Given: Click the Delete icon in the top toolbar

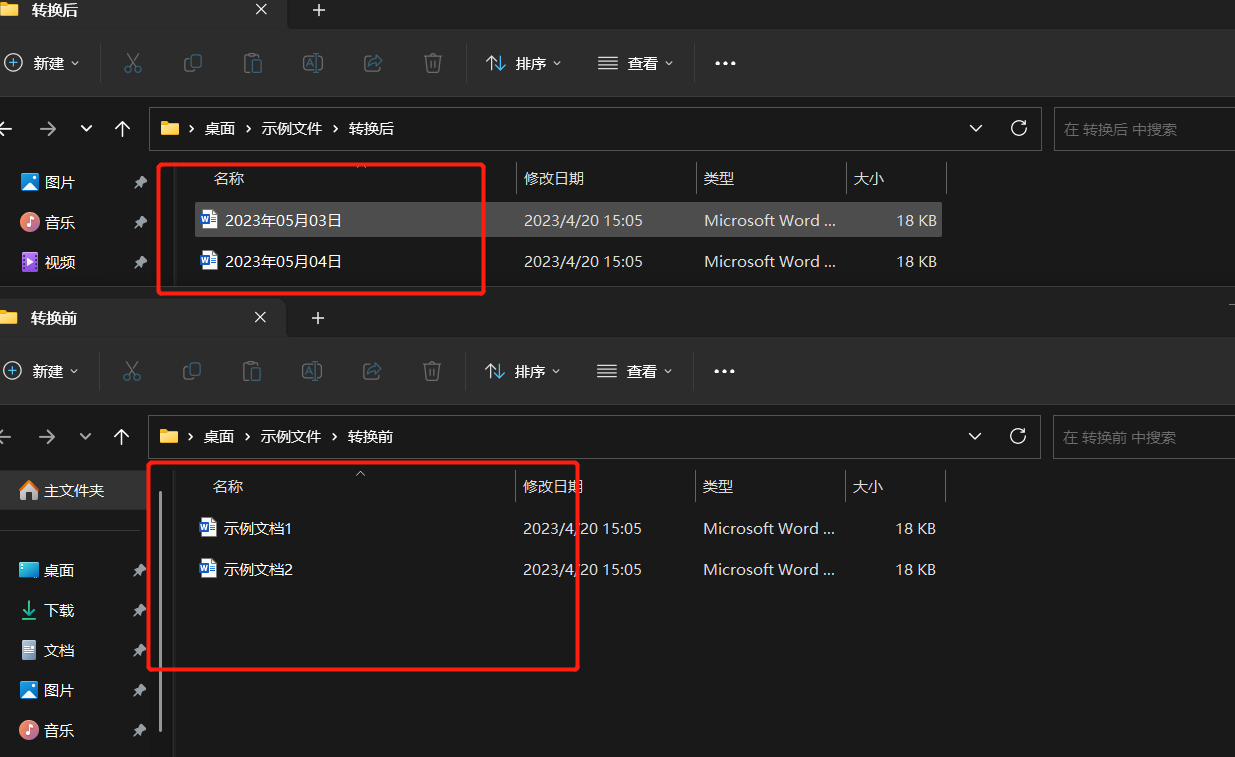Looking at the screenshot, I should pyautogui.click(x=432, y=63).
